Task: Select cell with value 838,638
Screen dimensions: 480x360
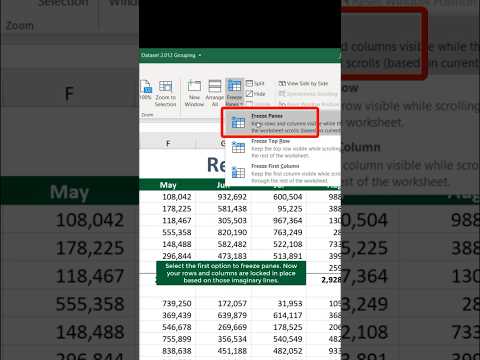Action: click(168, 351)
